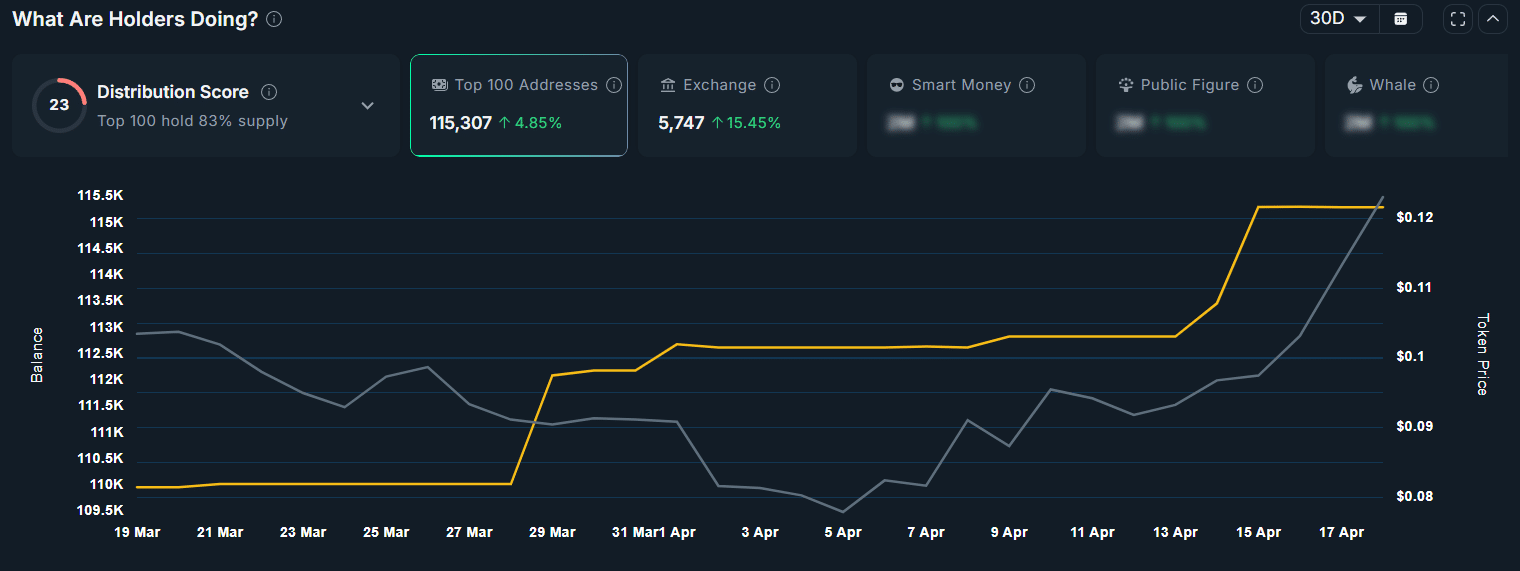The image size is (1520, 571).
Task: Select the Public Figure tab
Action: [1205, 105]
